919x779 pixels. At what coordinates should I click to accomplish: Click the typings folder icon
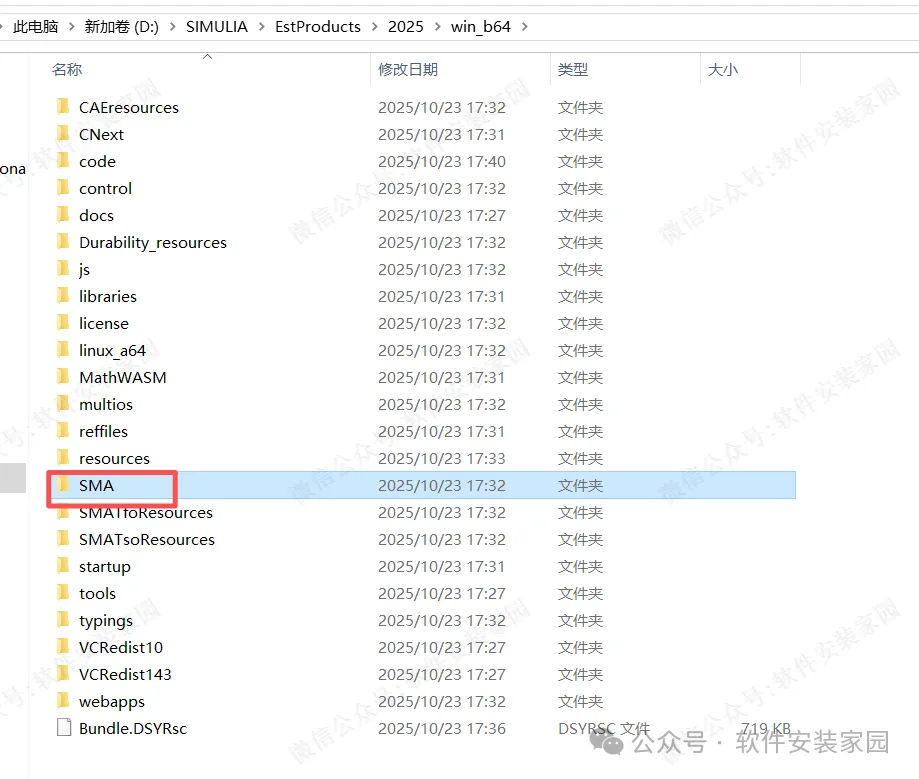pyautogui.click(x=63, y=620)
